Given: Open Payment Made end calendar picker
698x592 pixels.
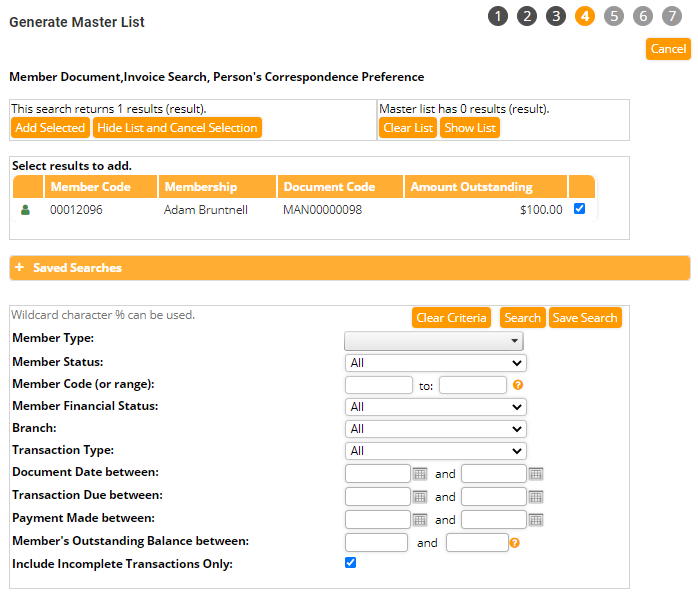Looking at the screenshot, I should 536,519.
